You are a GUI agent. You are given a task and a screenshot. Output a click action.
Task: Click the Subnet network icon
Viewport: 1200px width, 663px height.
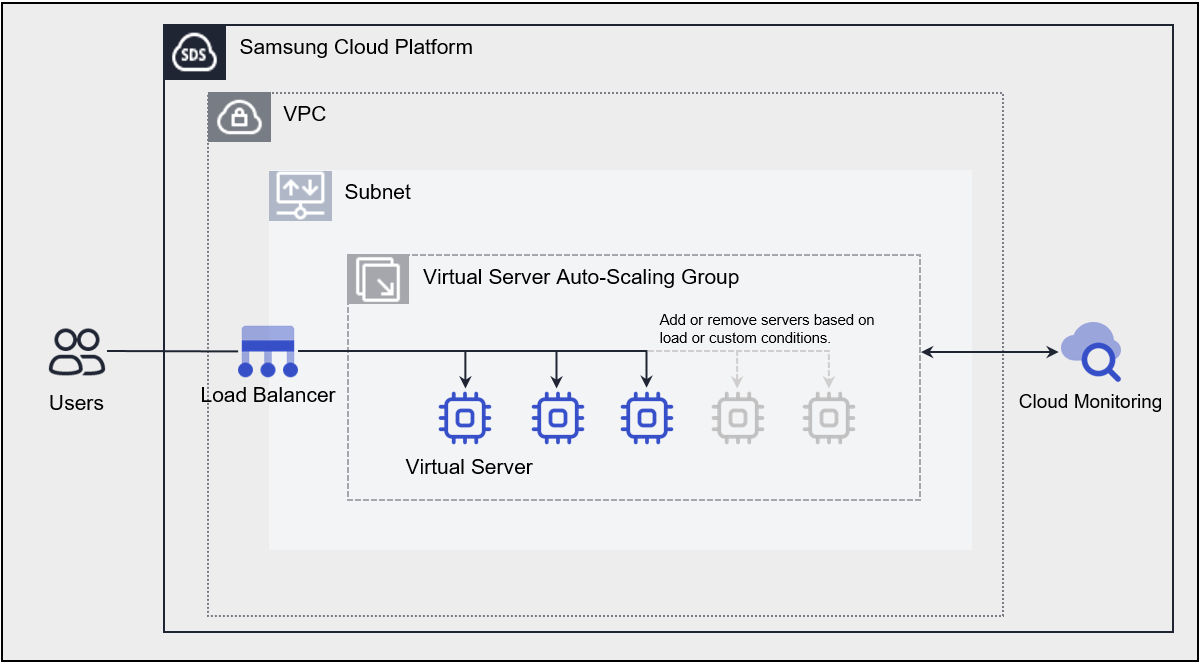(300, 195)
